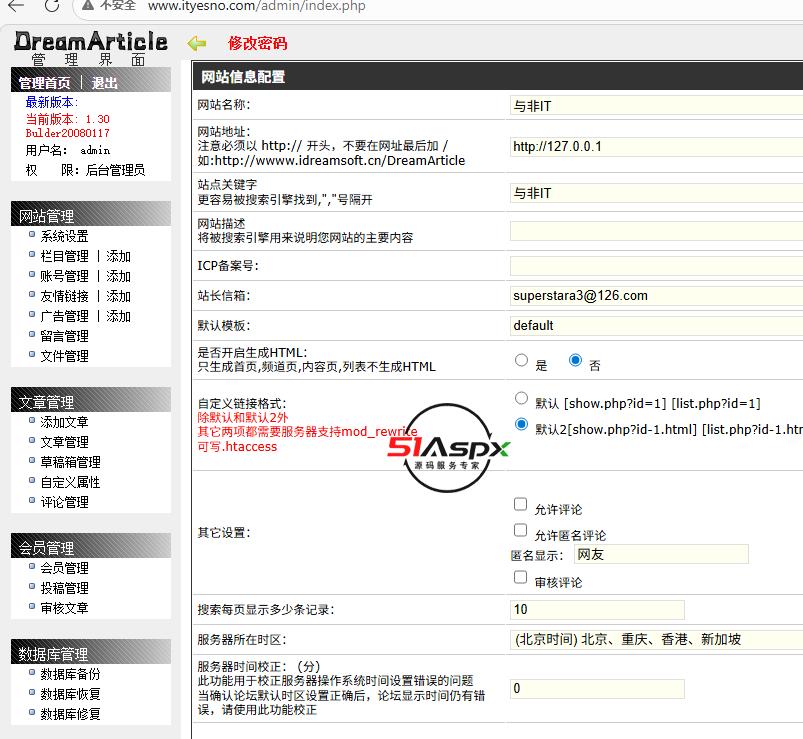The image size is (803, 739).
Task: Click the 最新版本 text
Action: click(x=52, y=102)
